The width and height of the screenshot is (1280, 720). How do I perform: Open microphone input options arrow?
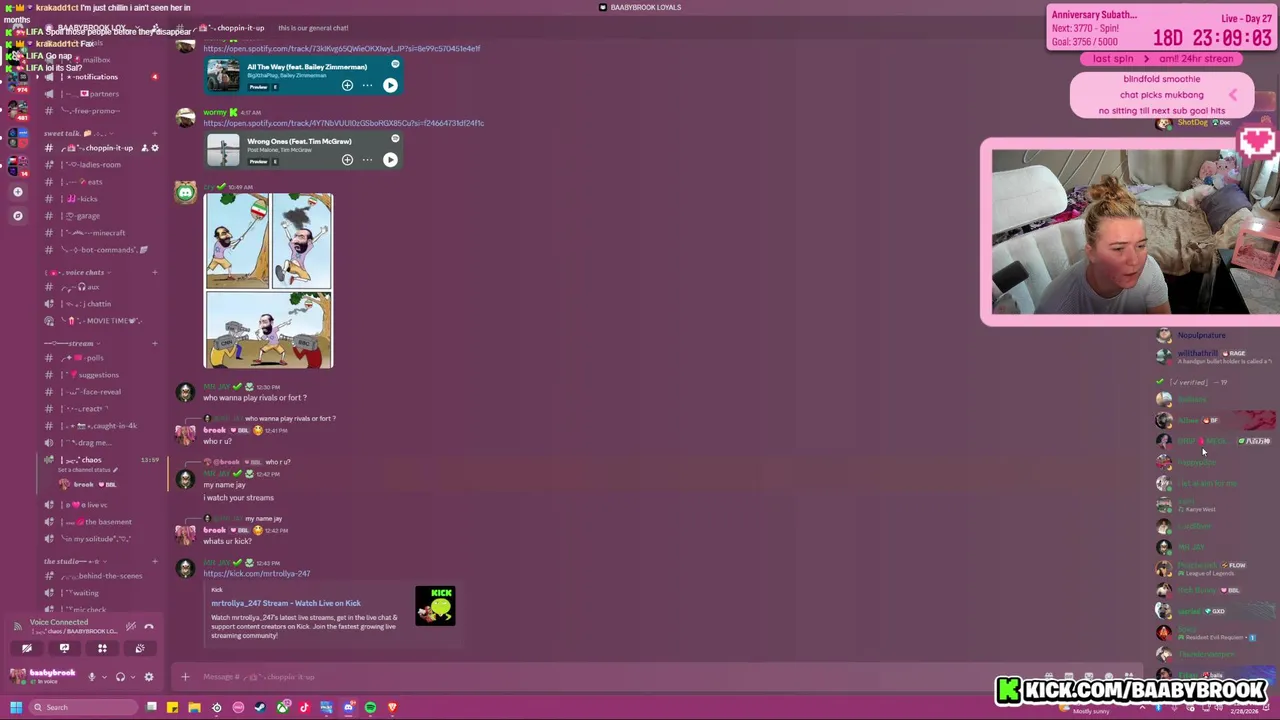103,677
